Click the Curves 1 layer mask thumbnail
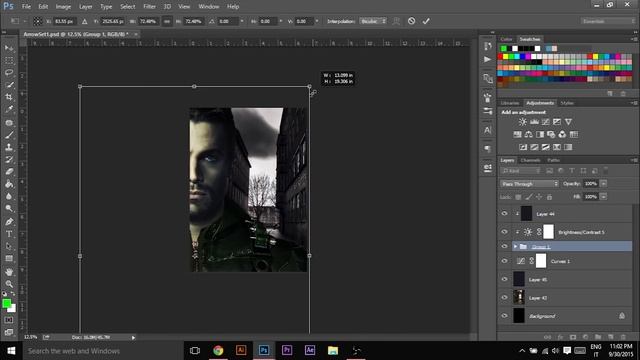640x360 pixels. tap(541, 261)
